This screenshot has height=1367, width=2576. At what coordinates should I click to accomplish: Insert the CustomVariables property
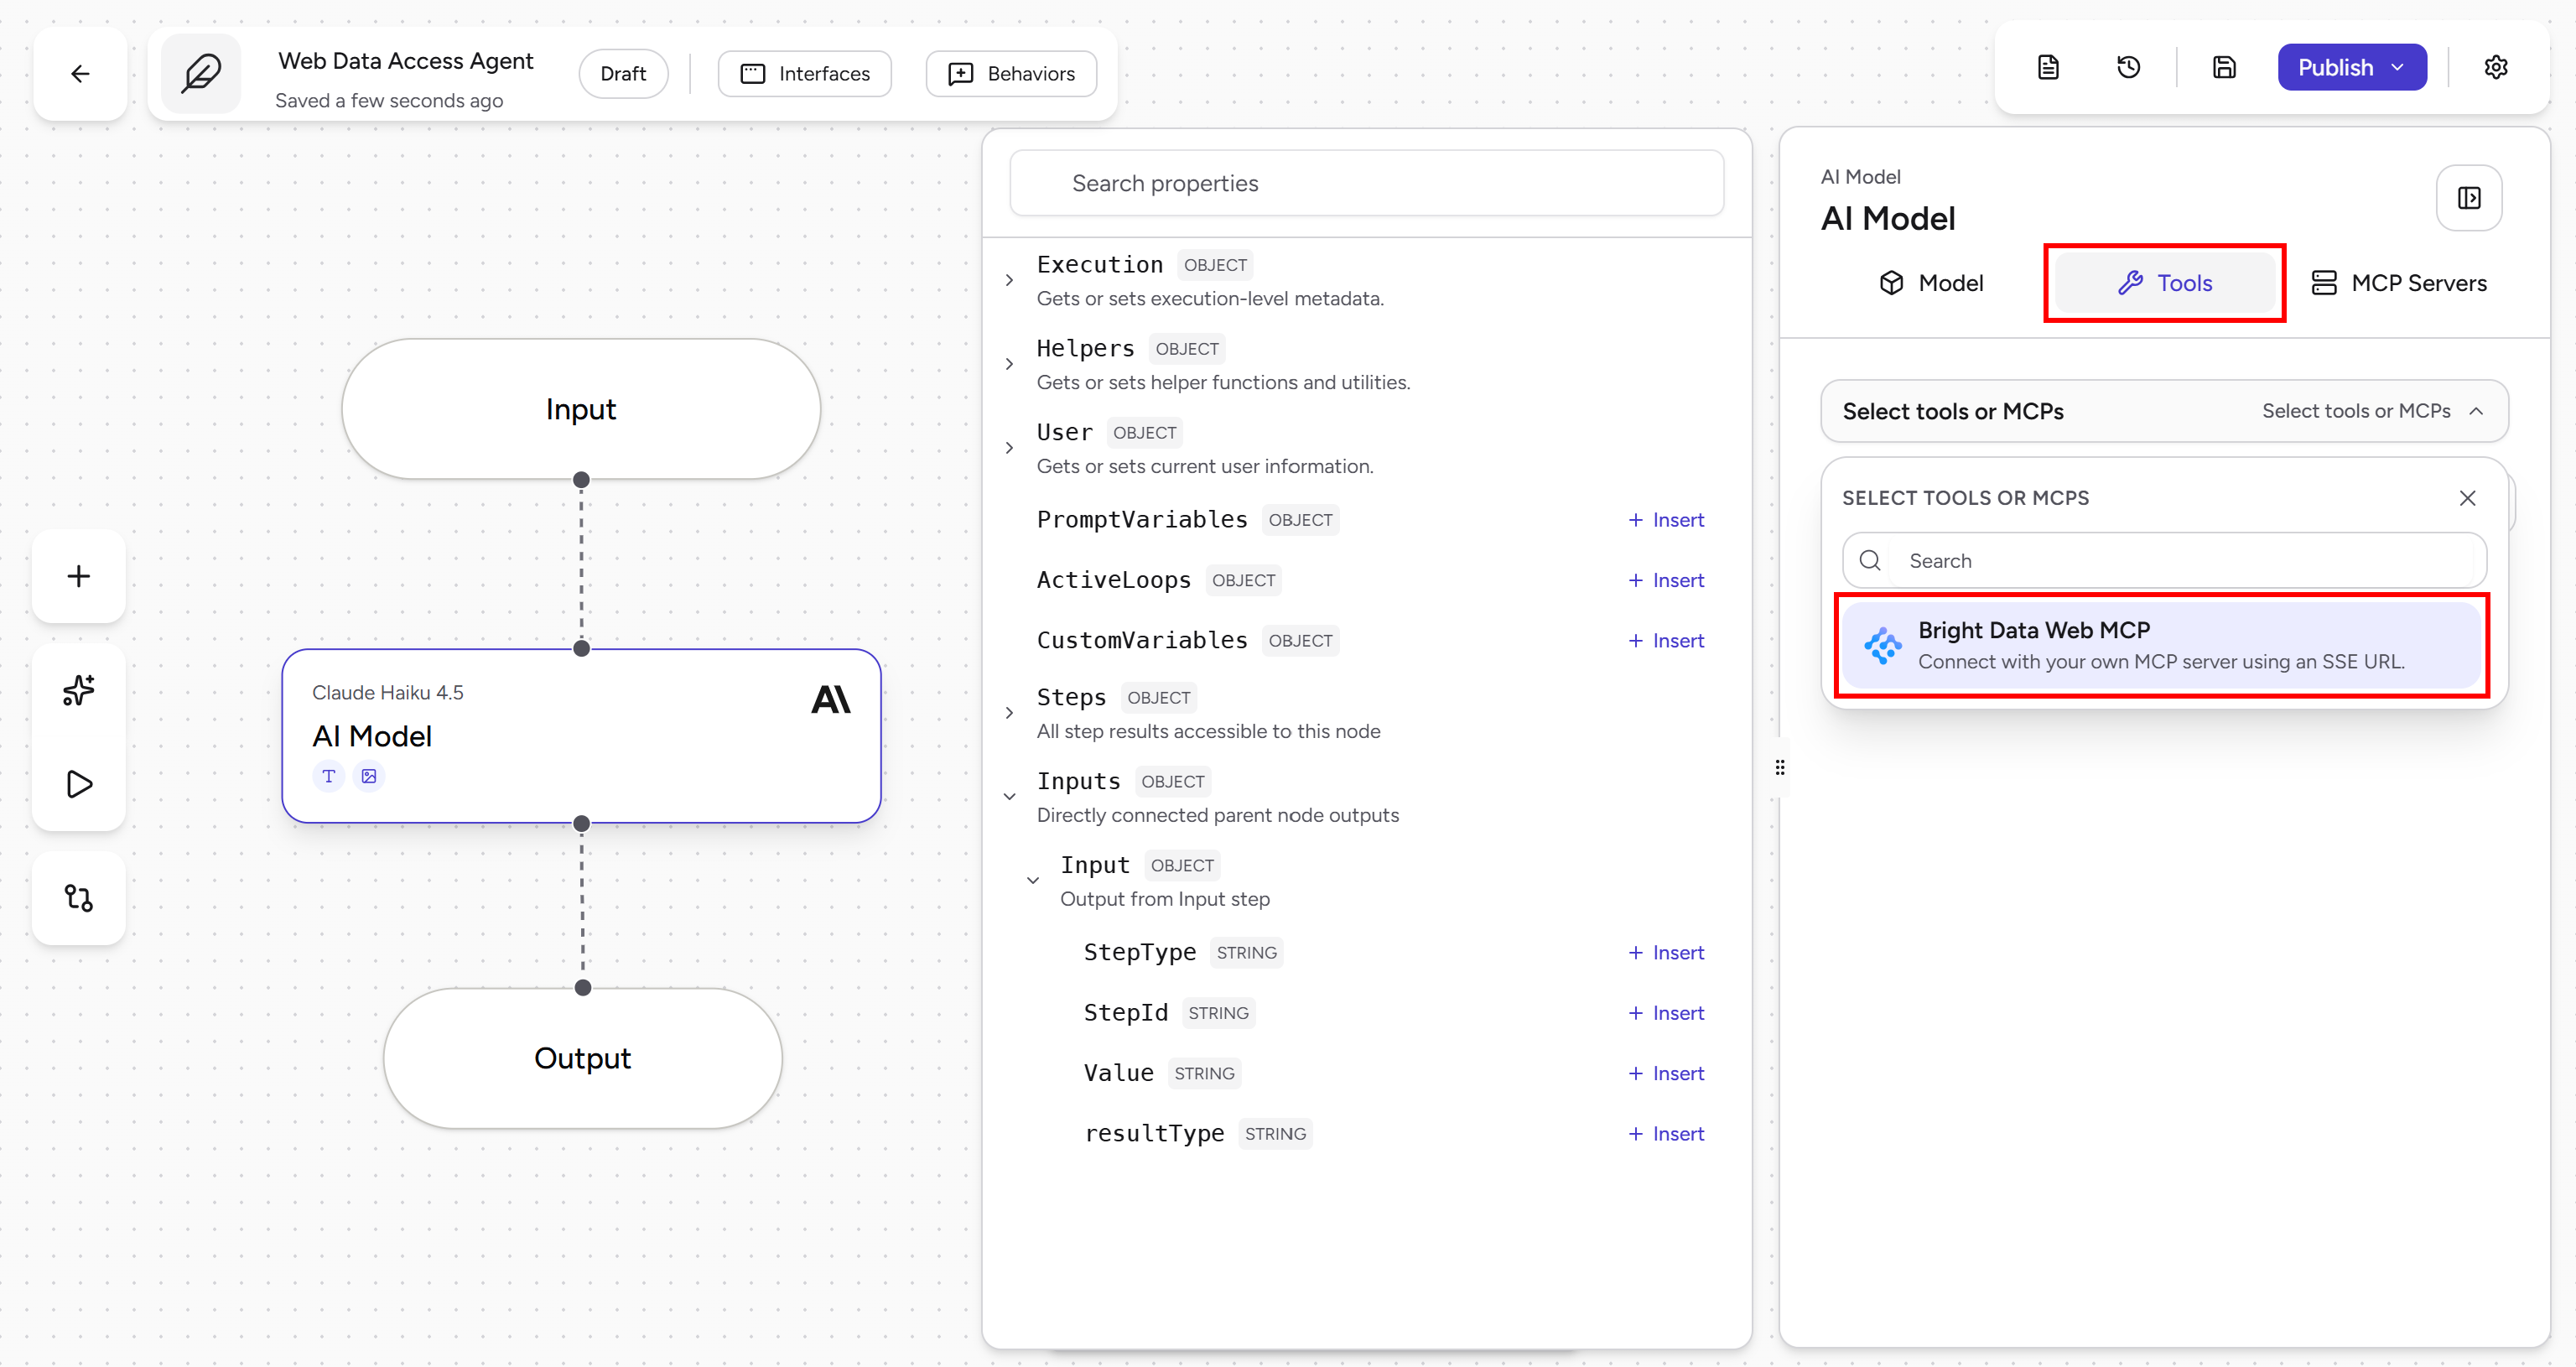pyautogui.click(x=1665, y=640)
